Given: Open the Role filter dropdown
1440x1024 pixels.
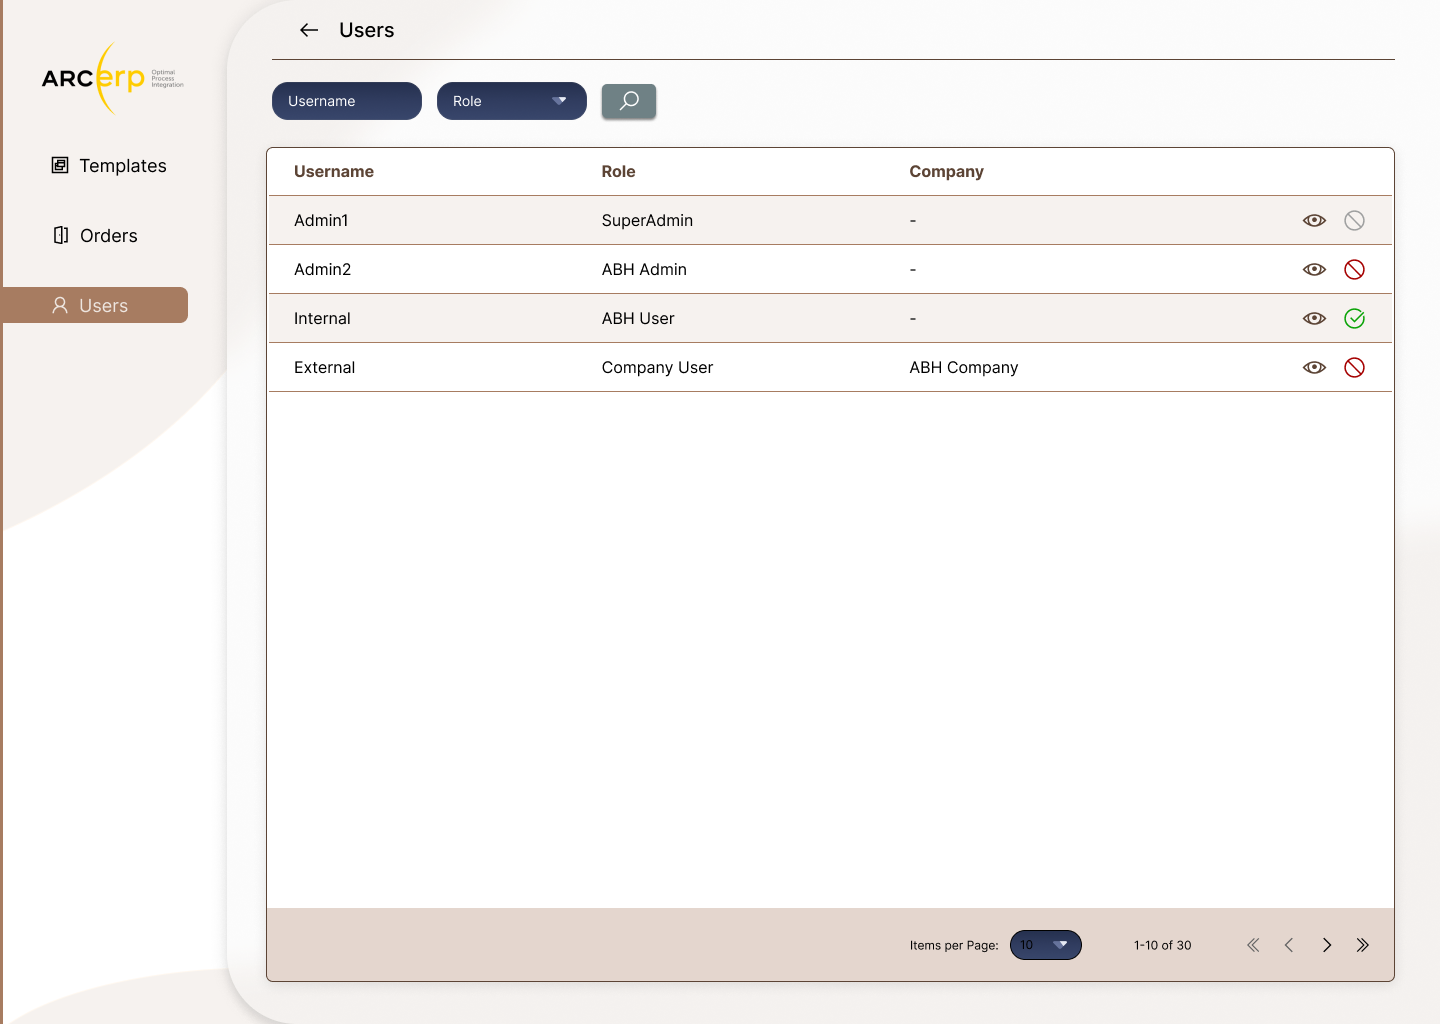Looking at the screenshot, I should click(512, 101).
